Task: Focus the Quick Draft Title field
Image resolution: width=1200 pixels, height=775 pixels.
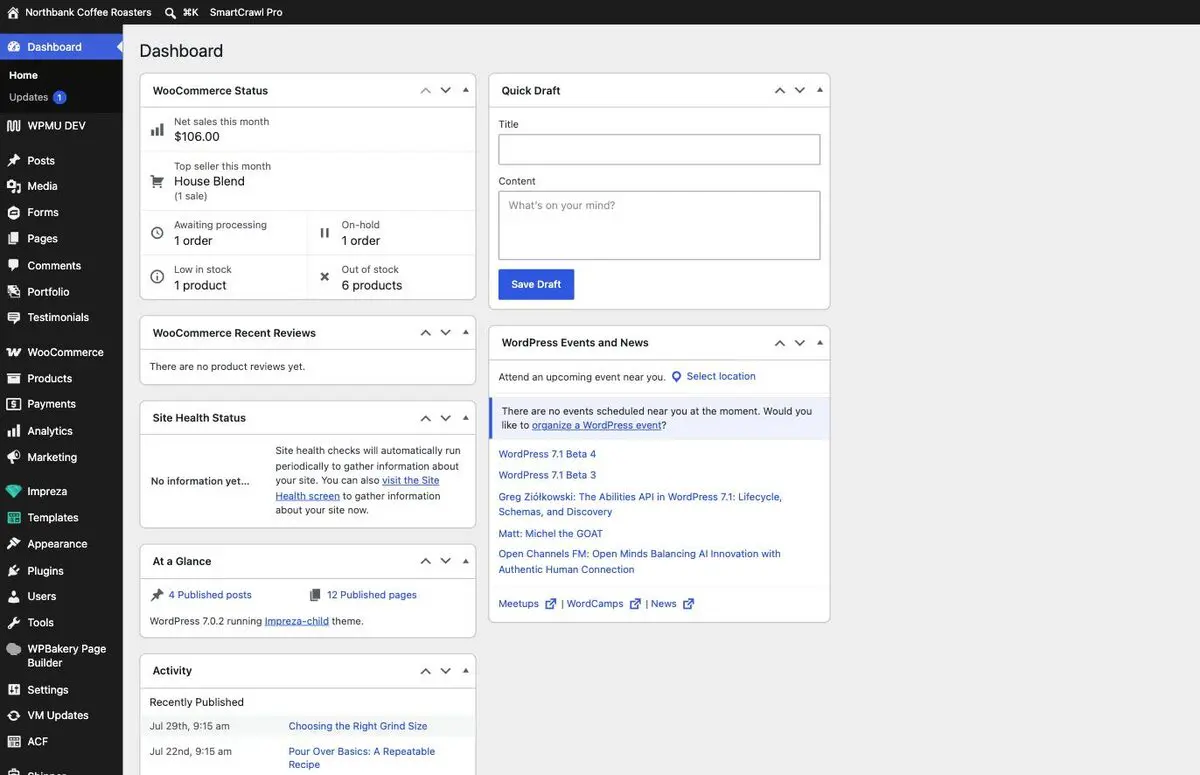Action: pos(659,150)
